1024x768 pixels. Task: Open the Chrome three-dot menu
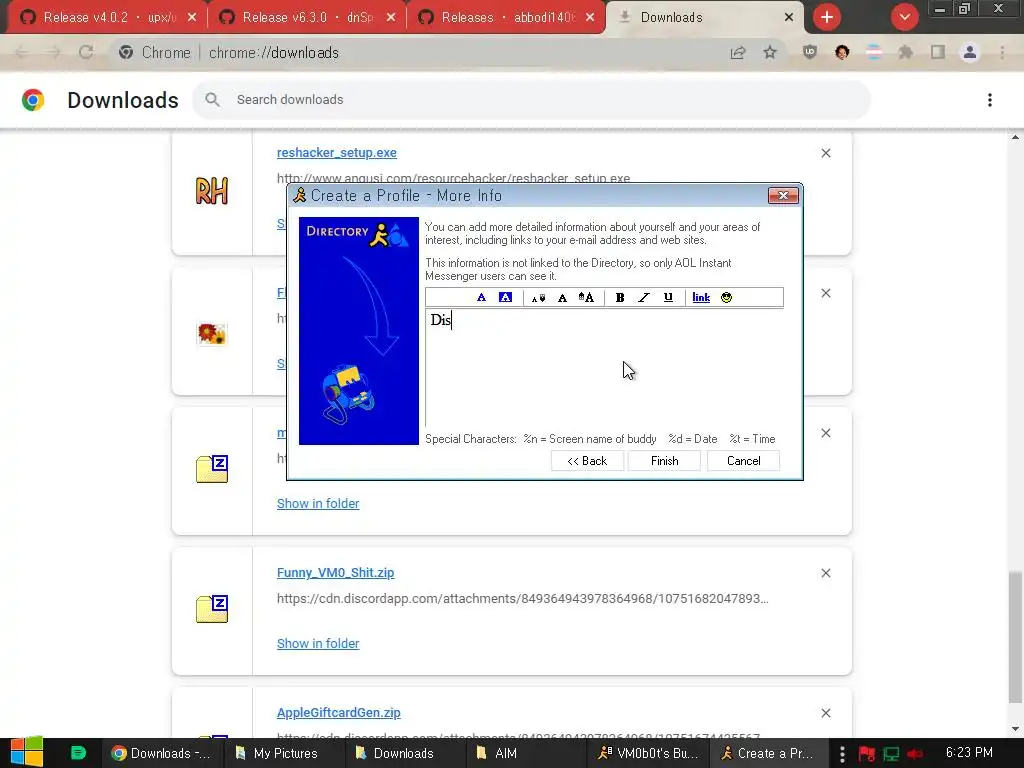1002,52
